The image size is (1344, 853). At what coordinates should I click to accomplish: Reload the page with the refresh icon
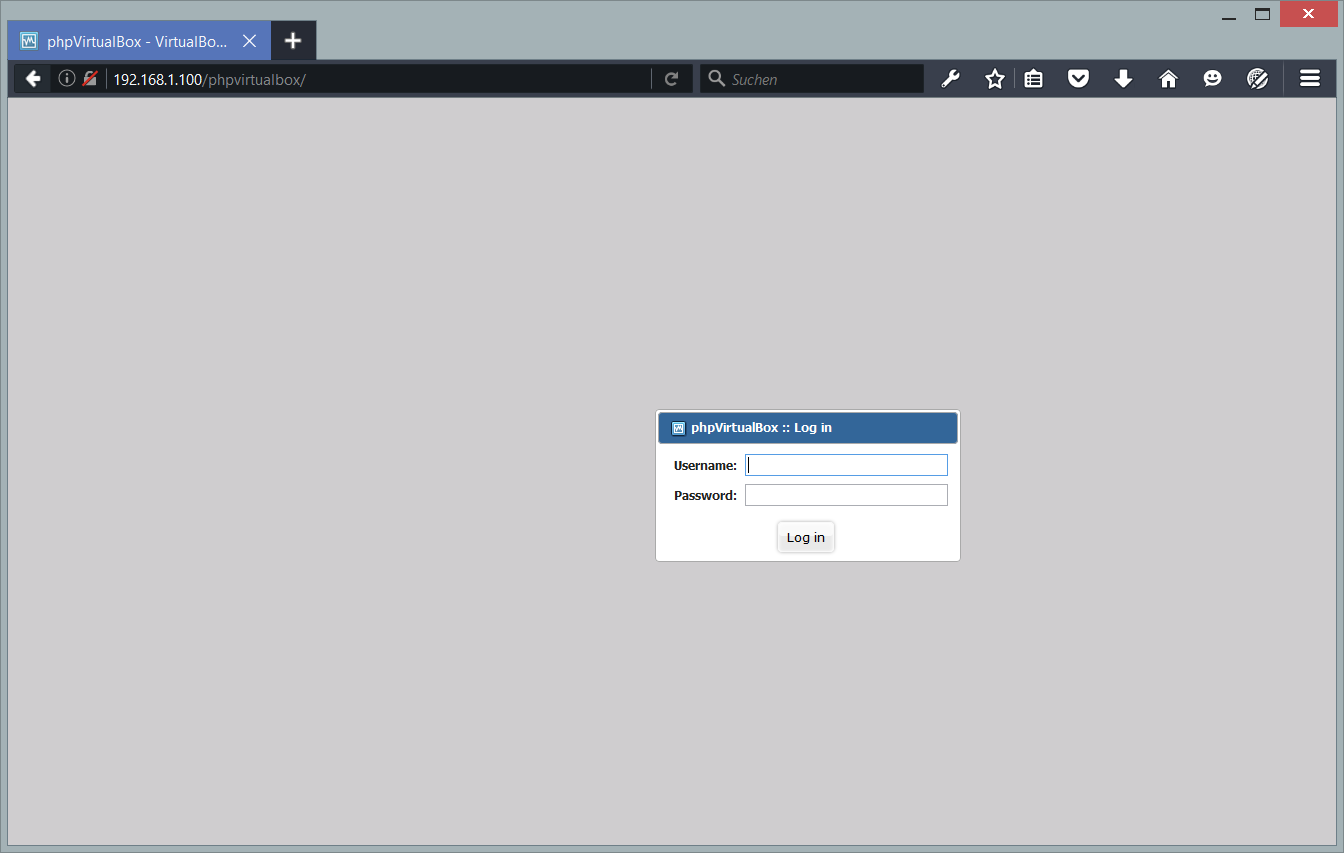point(672,79)
